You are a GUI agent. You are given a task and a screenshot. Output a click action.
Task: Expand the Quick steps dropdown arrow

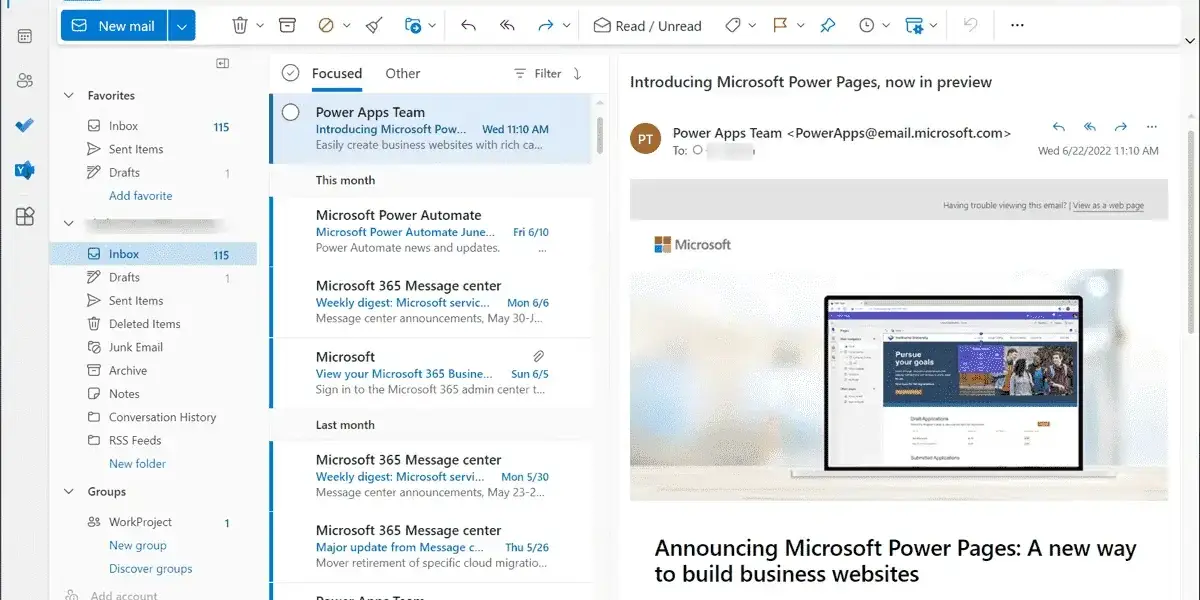(x=934, y=26)
